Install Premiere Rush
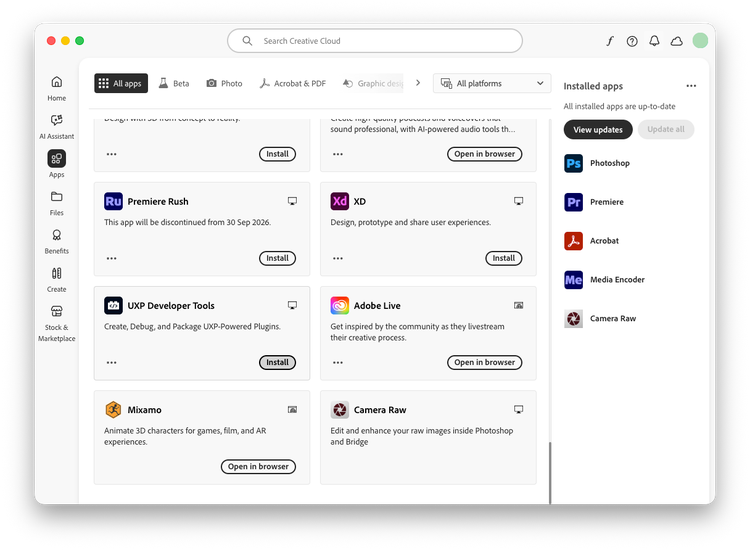This screenshot has height=550, width=750. coord(277,258)
